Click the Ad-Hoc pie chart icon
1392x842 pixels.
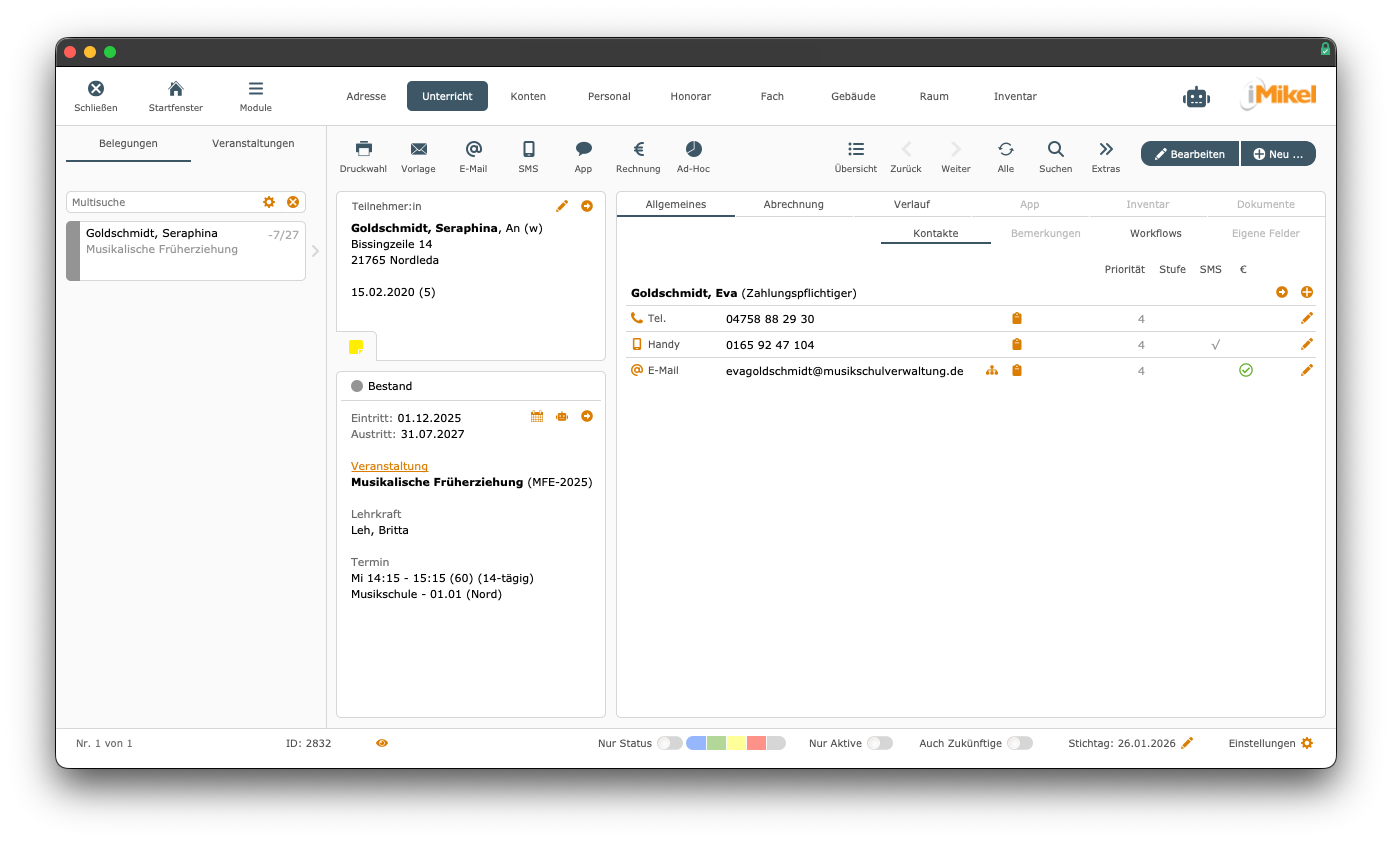click(693, 149)
